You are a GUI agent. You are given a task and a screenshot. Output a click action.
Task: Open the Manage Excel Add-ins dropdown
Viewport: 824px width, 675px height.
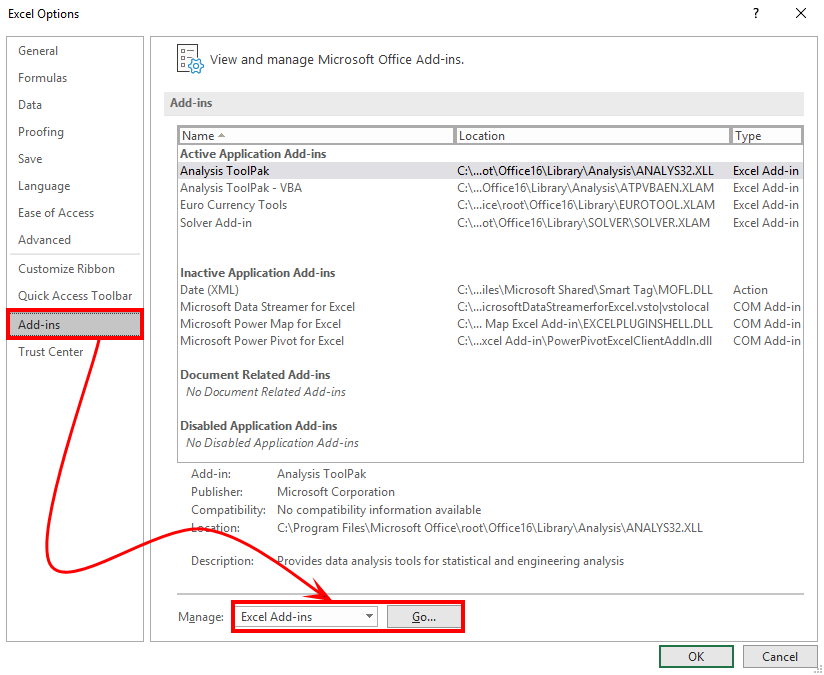point(307,617)
